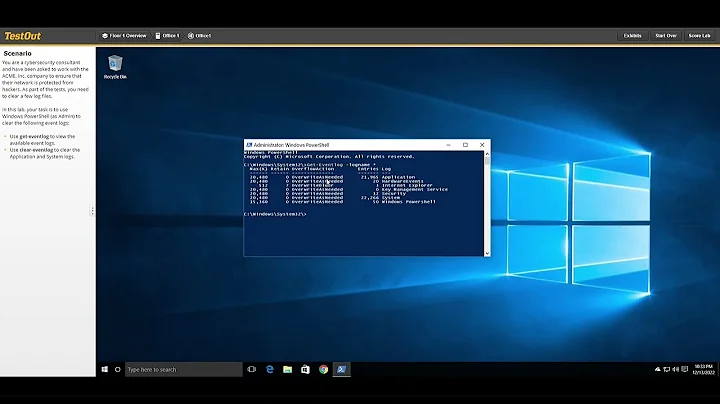Open File Explorer from the taskbar
Viewport: 720px width, 404px height.
click(x=287, y=370)
